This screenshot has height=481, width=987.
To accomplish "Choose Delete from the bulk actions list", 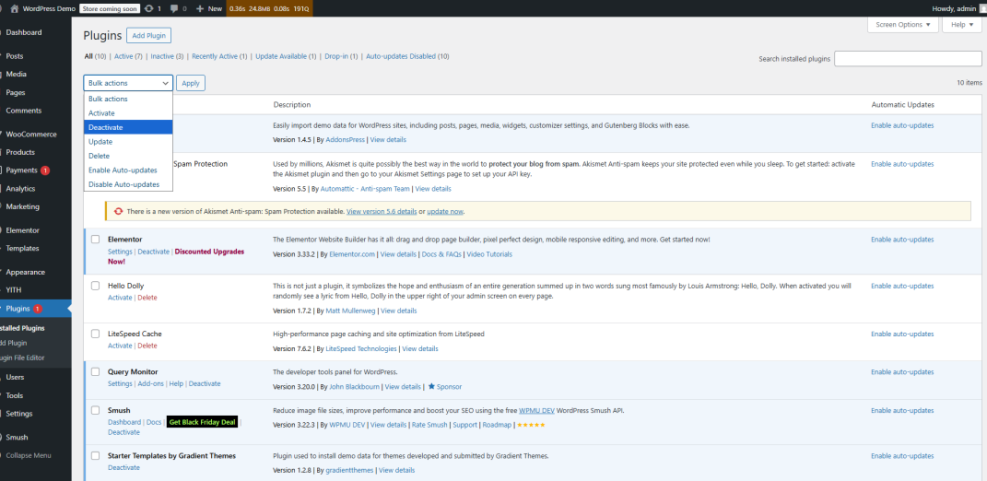I will [128, 156].
